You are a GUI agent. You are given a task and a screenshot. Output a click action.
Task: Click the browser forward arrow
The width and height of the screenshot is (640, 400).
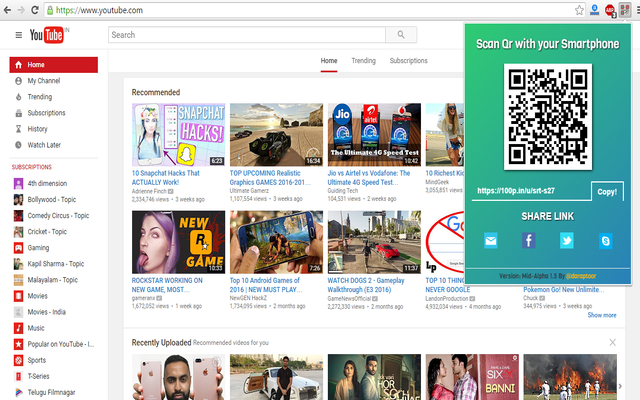[x=21, y=10]
